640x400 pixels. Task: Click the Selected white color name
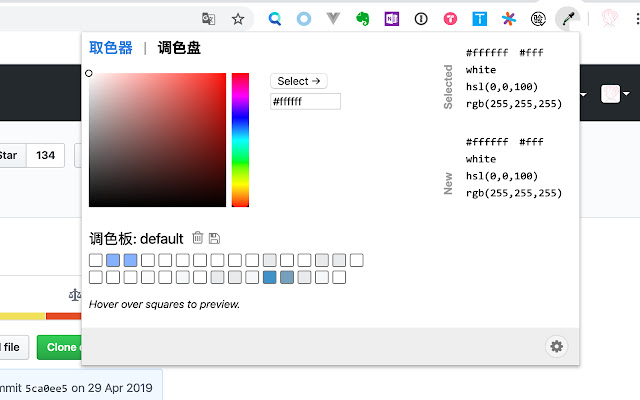point(481,70)
